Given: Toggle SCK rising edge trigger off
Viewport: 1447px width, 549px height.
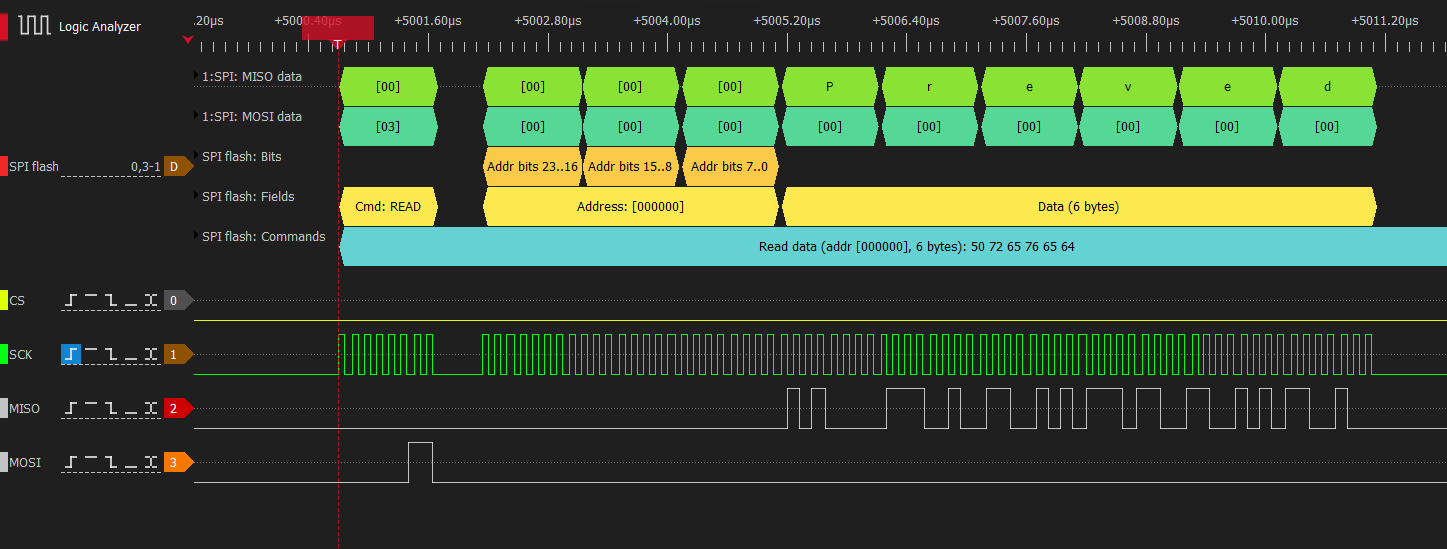Looking at the screenshot, I should [71, 354].
